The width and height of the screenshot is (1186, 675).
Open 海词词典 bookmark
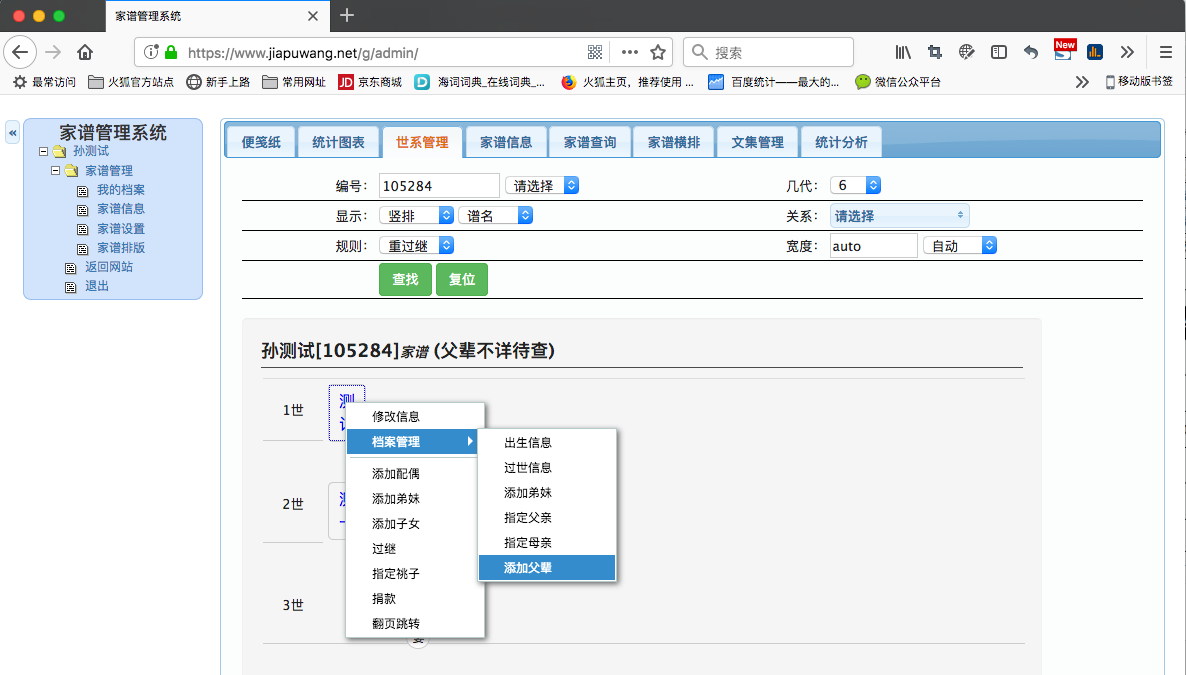pyautogui.click(x=480, y=82)
